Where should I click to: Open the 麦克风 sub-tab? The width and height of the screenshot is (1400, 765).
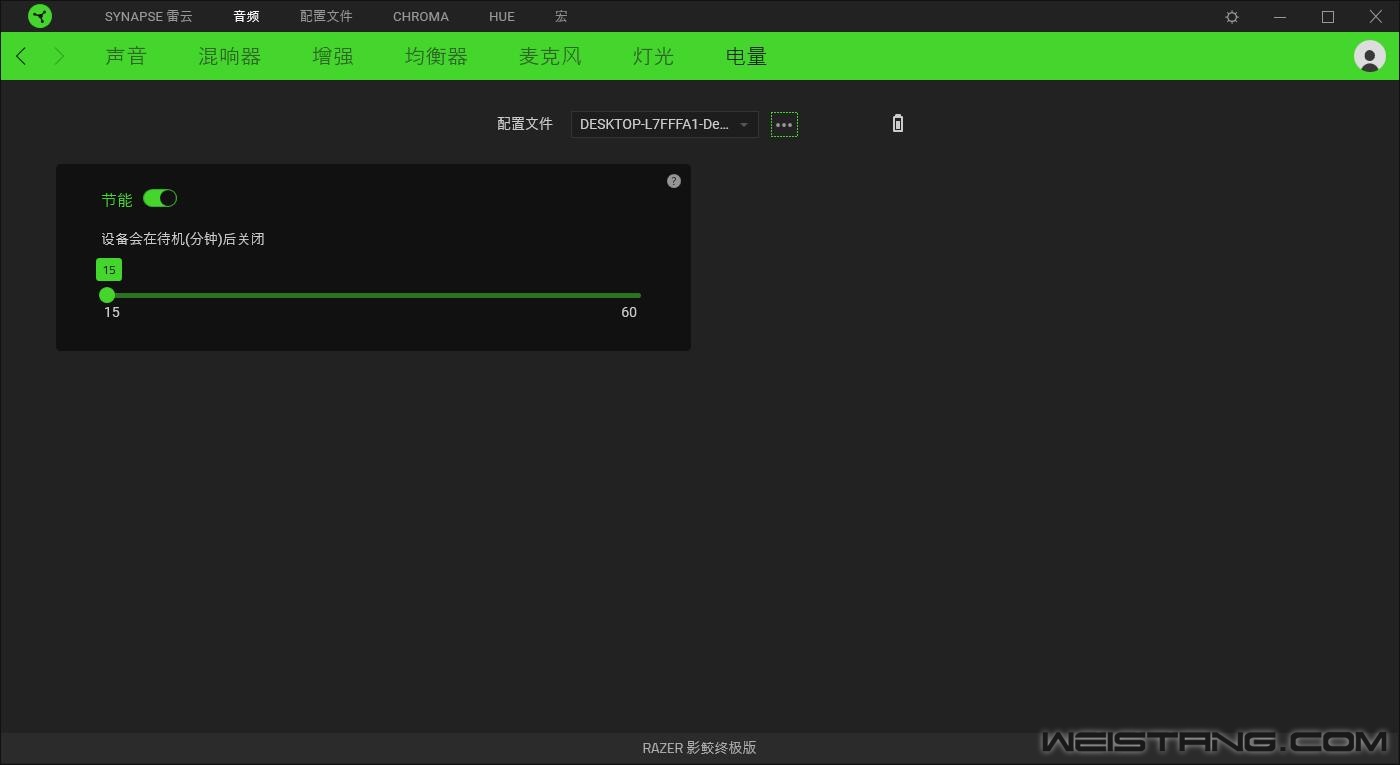click(550, 56)
